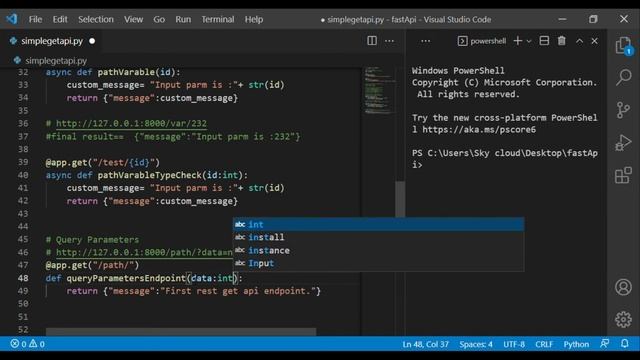The height and width of the screenshot is (360, 640).
Task: Open the Explorer view in activity bar
Action: tap(623, 45)
